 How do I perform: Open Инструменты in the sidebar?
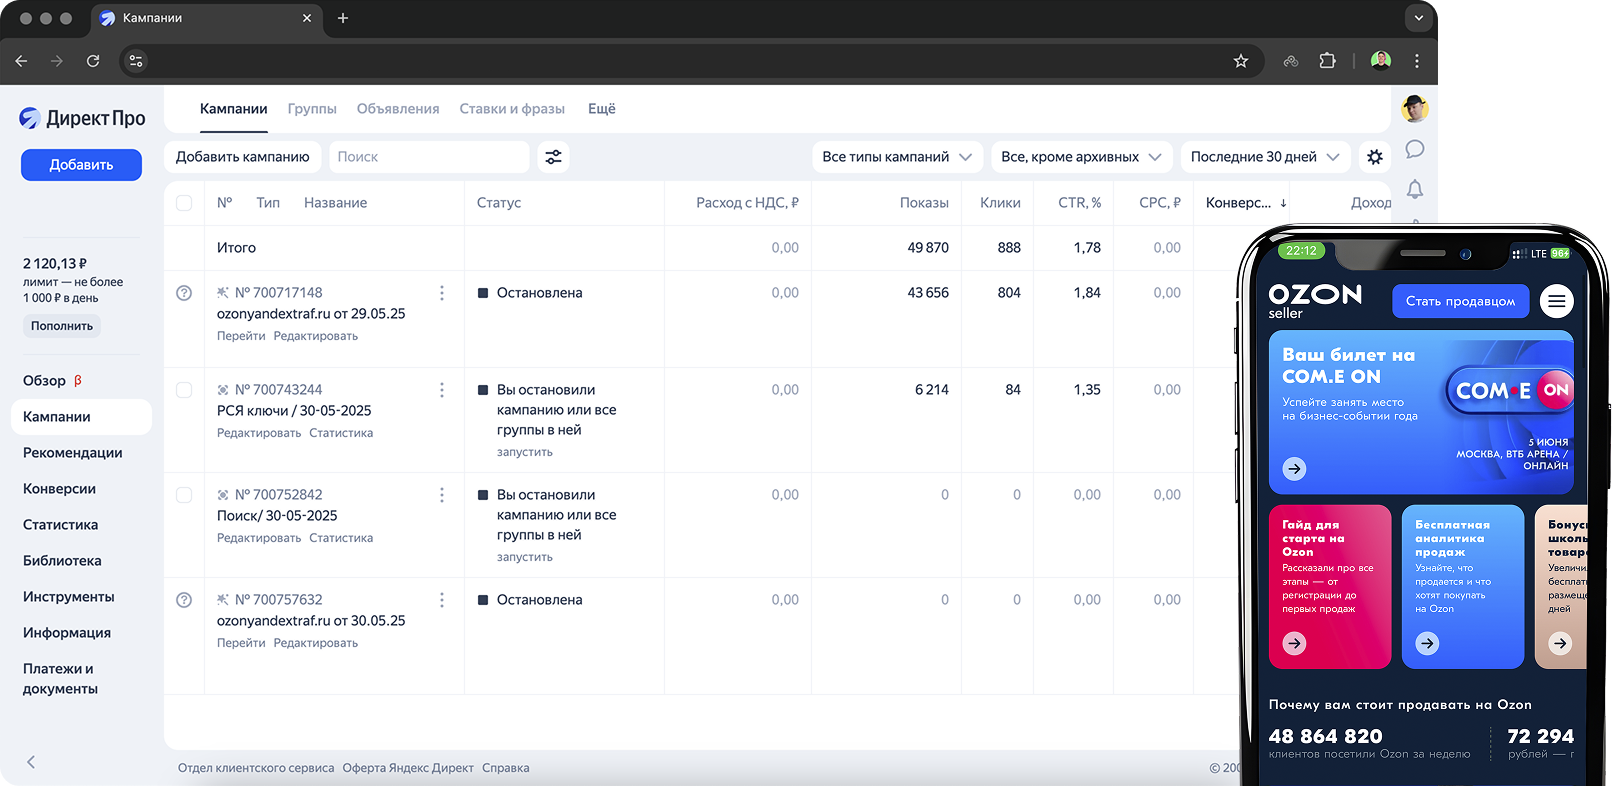pyautogui.click(x=69, y=597)
